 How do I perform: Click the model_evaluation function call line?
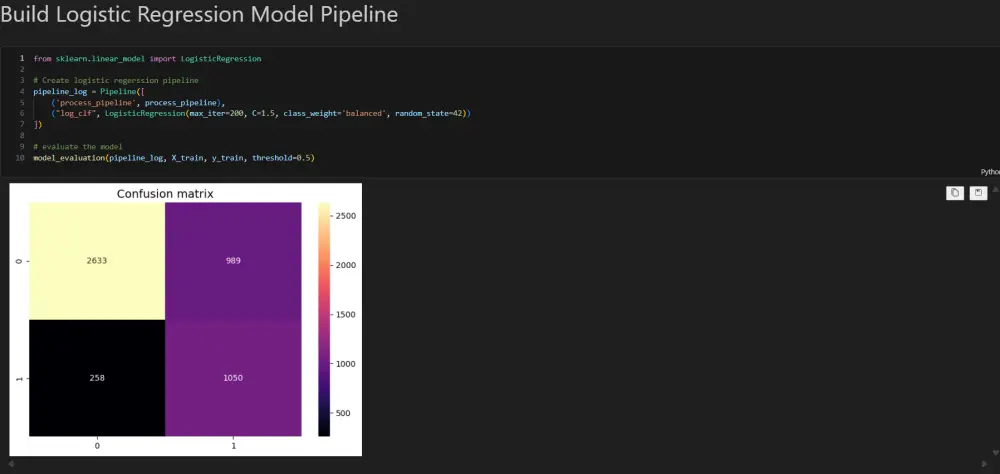pos(173,158)
